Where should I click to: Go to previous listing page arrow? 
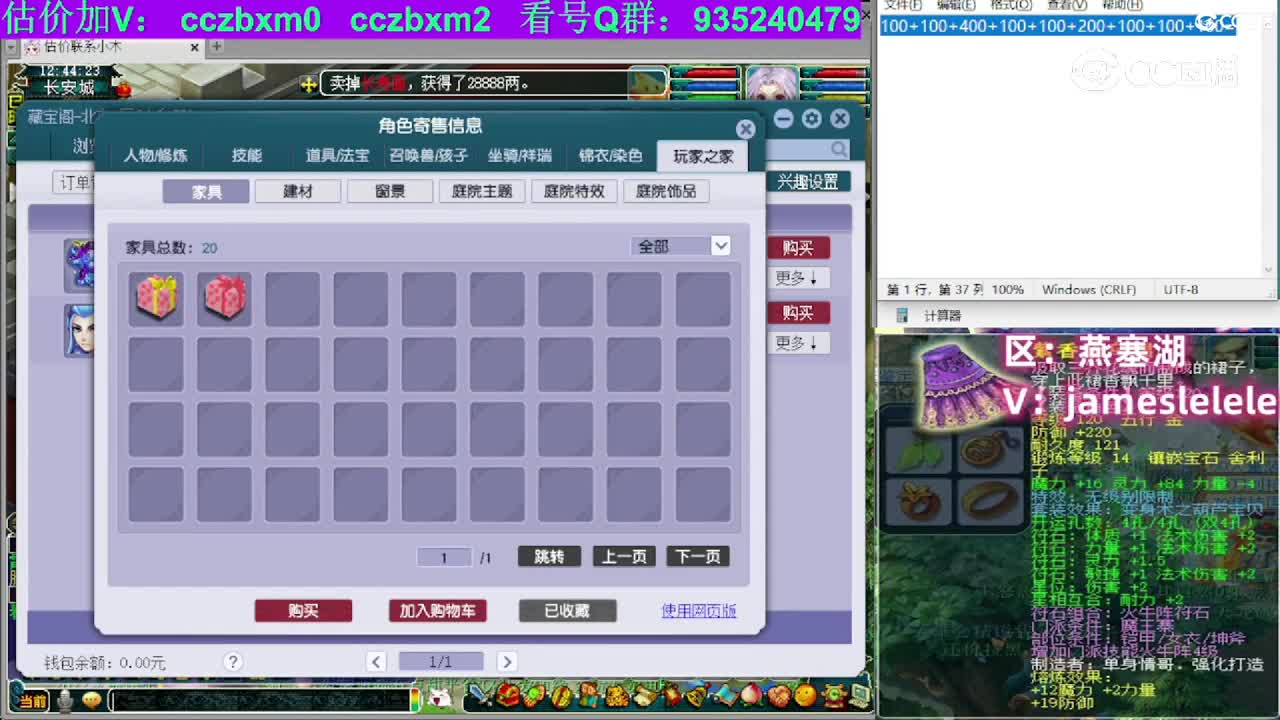click(x=376, y=661)
